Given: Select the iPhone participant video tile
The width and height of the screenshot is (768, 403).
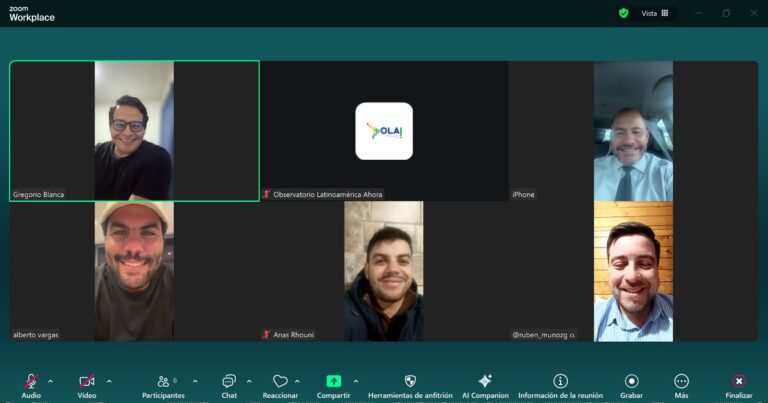Looking at the screenshot, I should coord(633,131).
